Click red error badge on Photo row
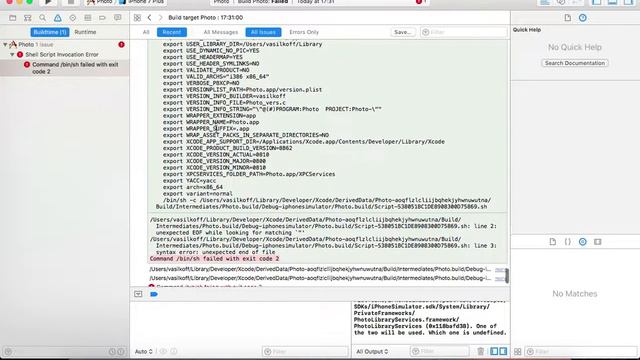 (x=121, y=44)
